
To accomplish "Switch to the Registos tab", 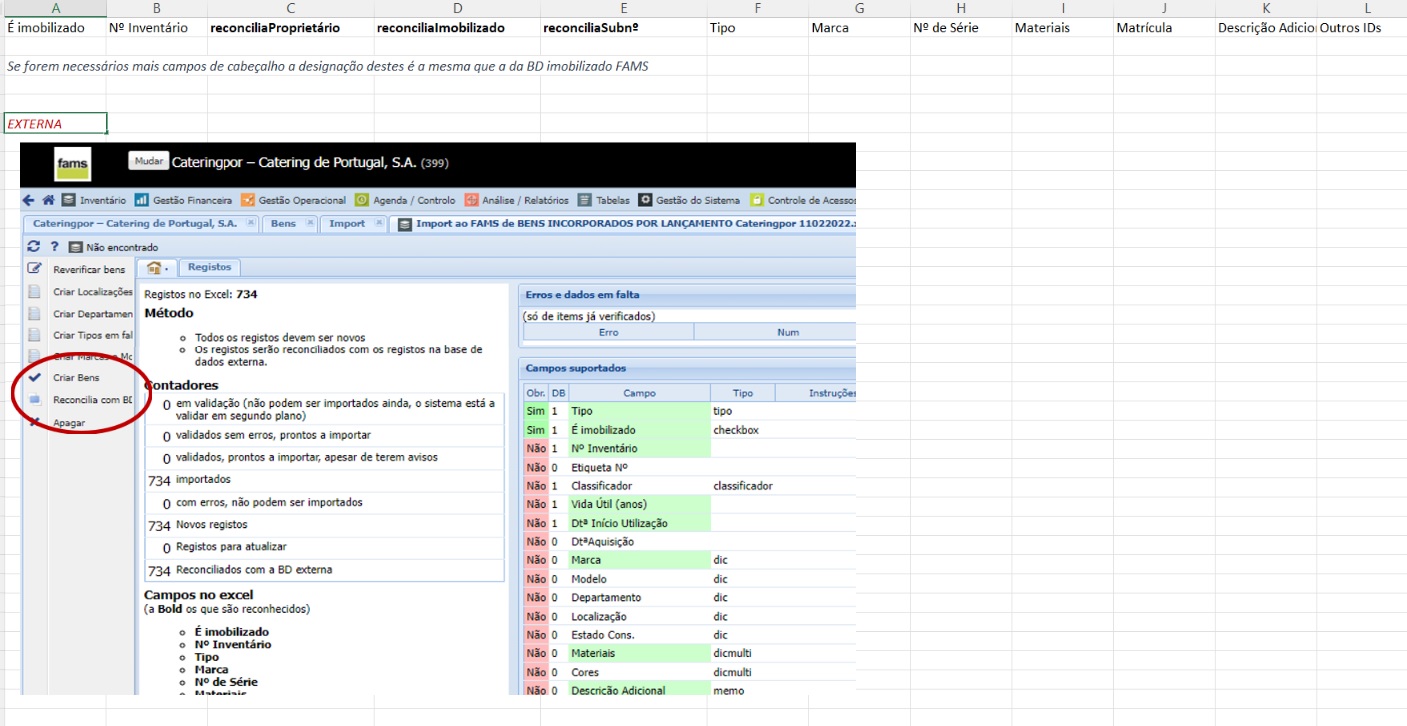I will click(x=209, y=267).
